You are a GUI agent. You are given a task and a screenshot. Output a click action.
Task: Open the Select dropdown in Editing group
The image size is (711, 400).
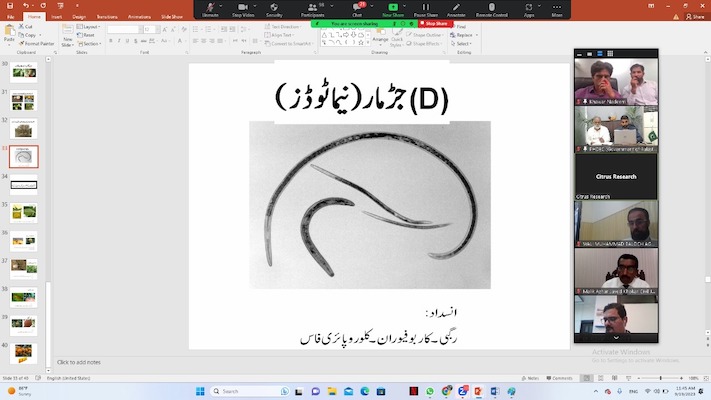coord(463,44)
